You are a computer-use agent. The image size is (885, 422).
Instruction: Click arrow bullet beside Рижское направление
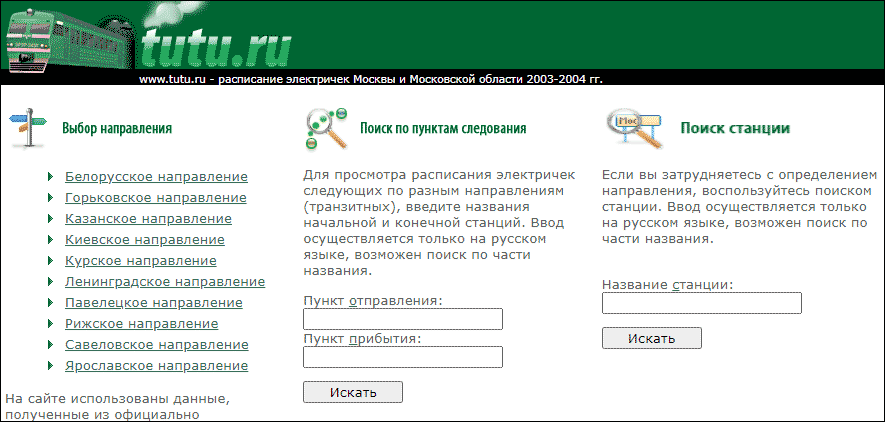[x=51, y=324]
